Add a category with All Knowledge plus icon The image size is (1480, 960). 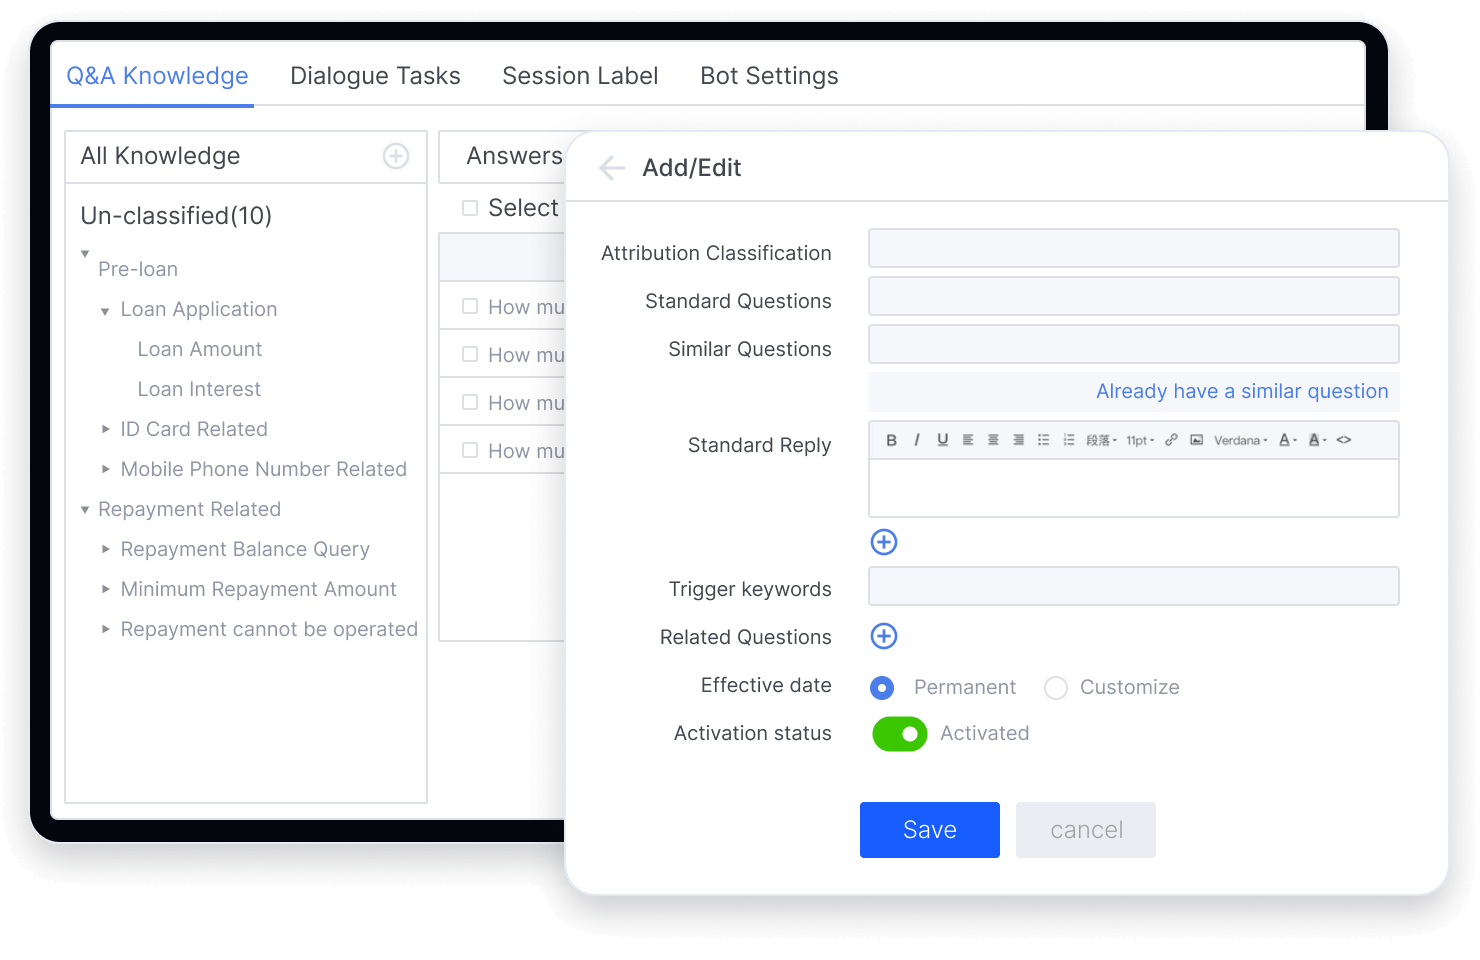tap(396, 156)
